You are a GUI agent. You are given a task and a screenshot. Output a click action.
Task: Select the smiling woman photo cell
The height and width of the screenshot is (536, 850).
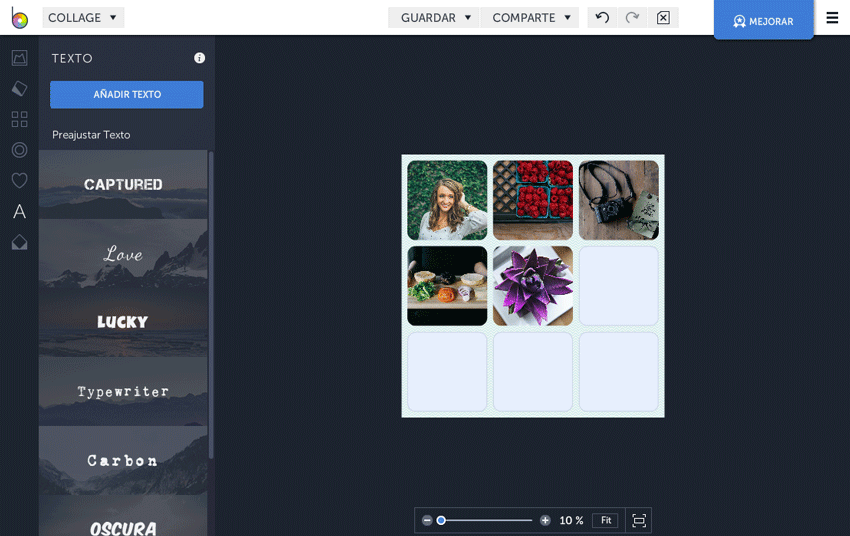447,200
